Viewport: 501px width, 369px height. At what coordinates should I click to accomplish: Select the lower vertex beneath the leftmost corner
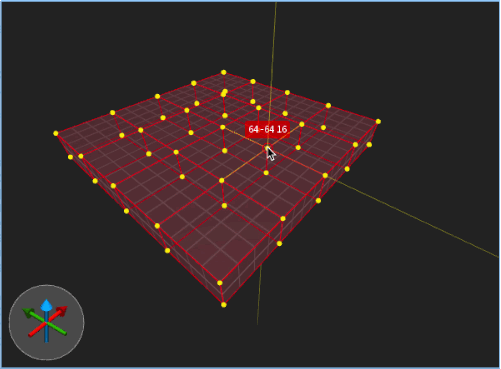click(70, 157)
